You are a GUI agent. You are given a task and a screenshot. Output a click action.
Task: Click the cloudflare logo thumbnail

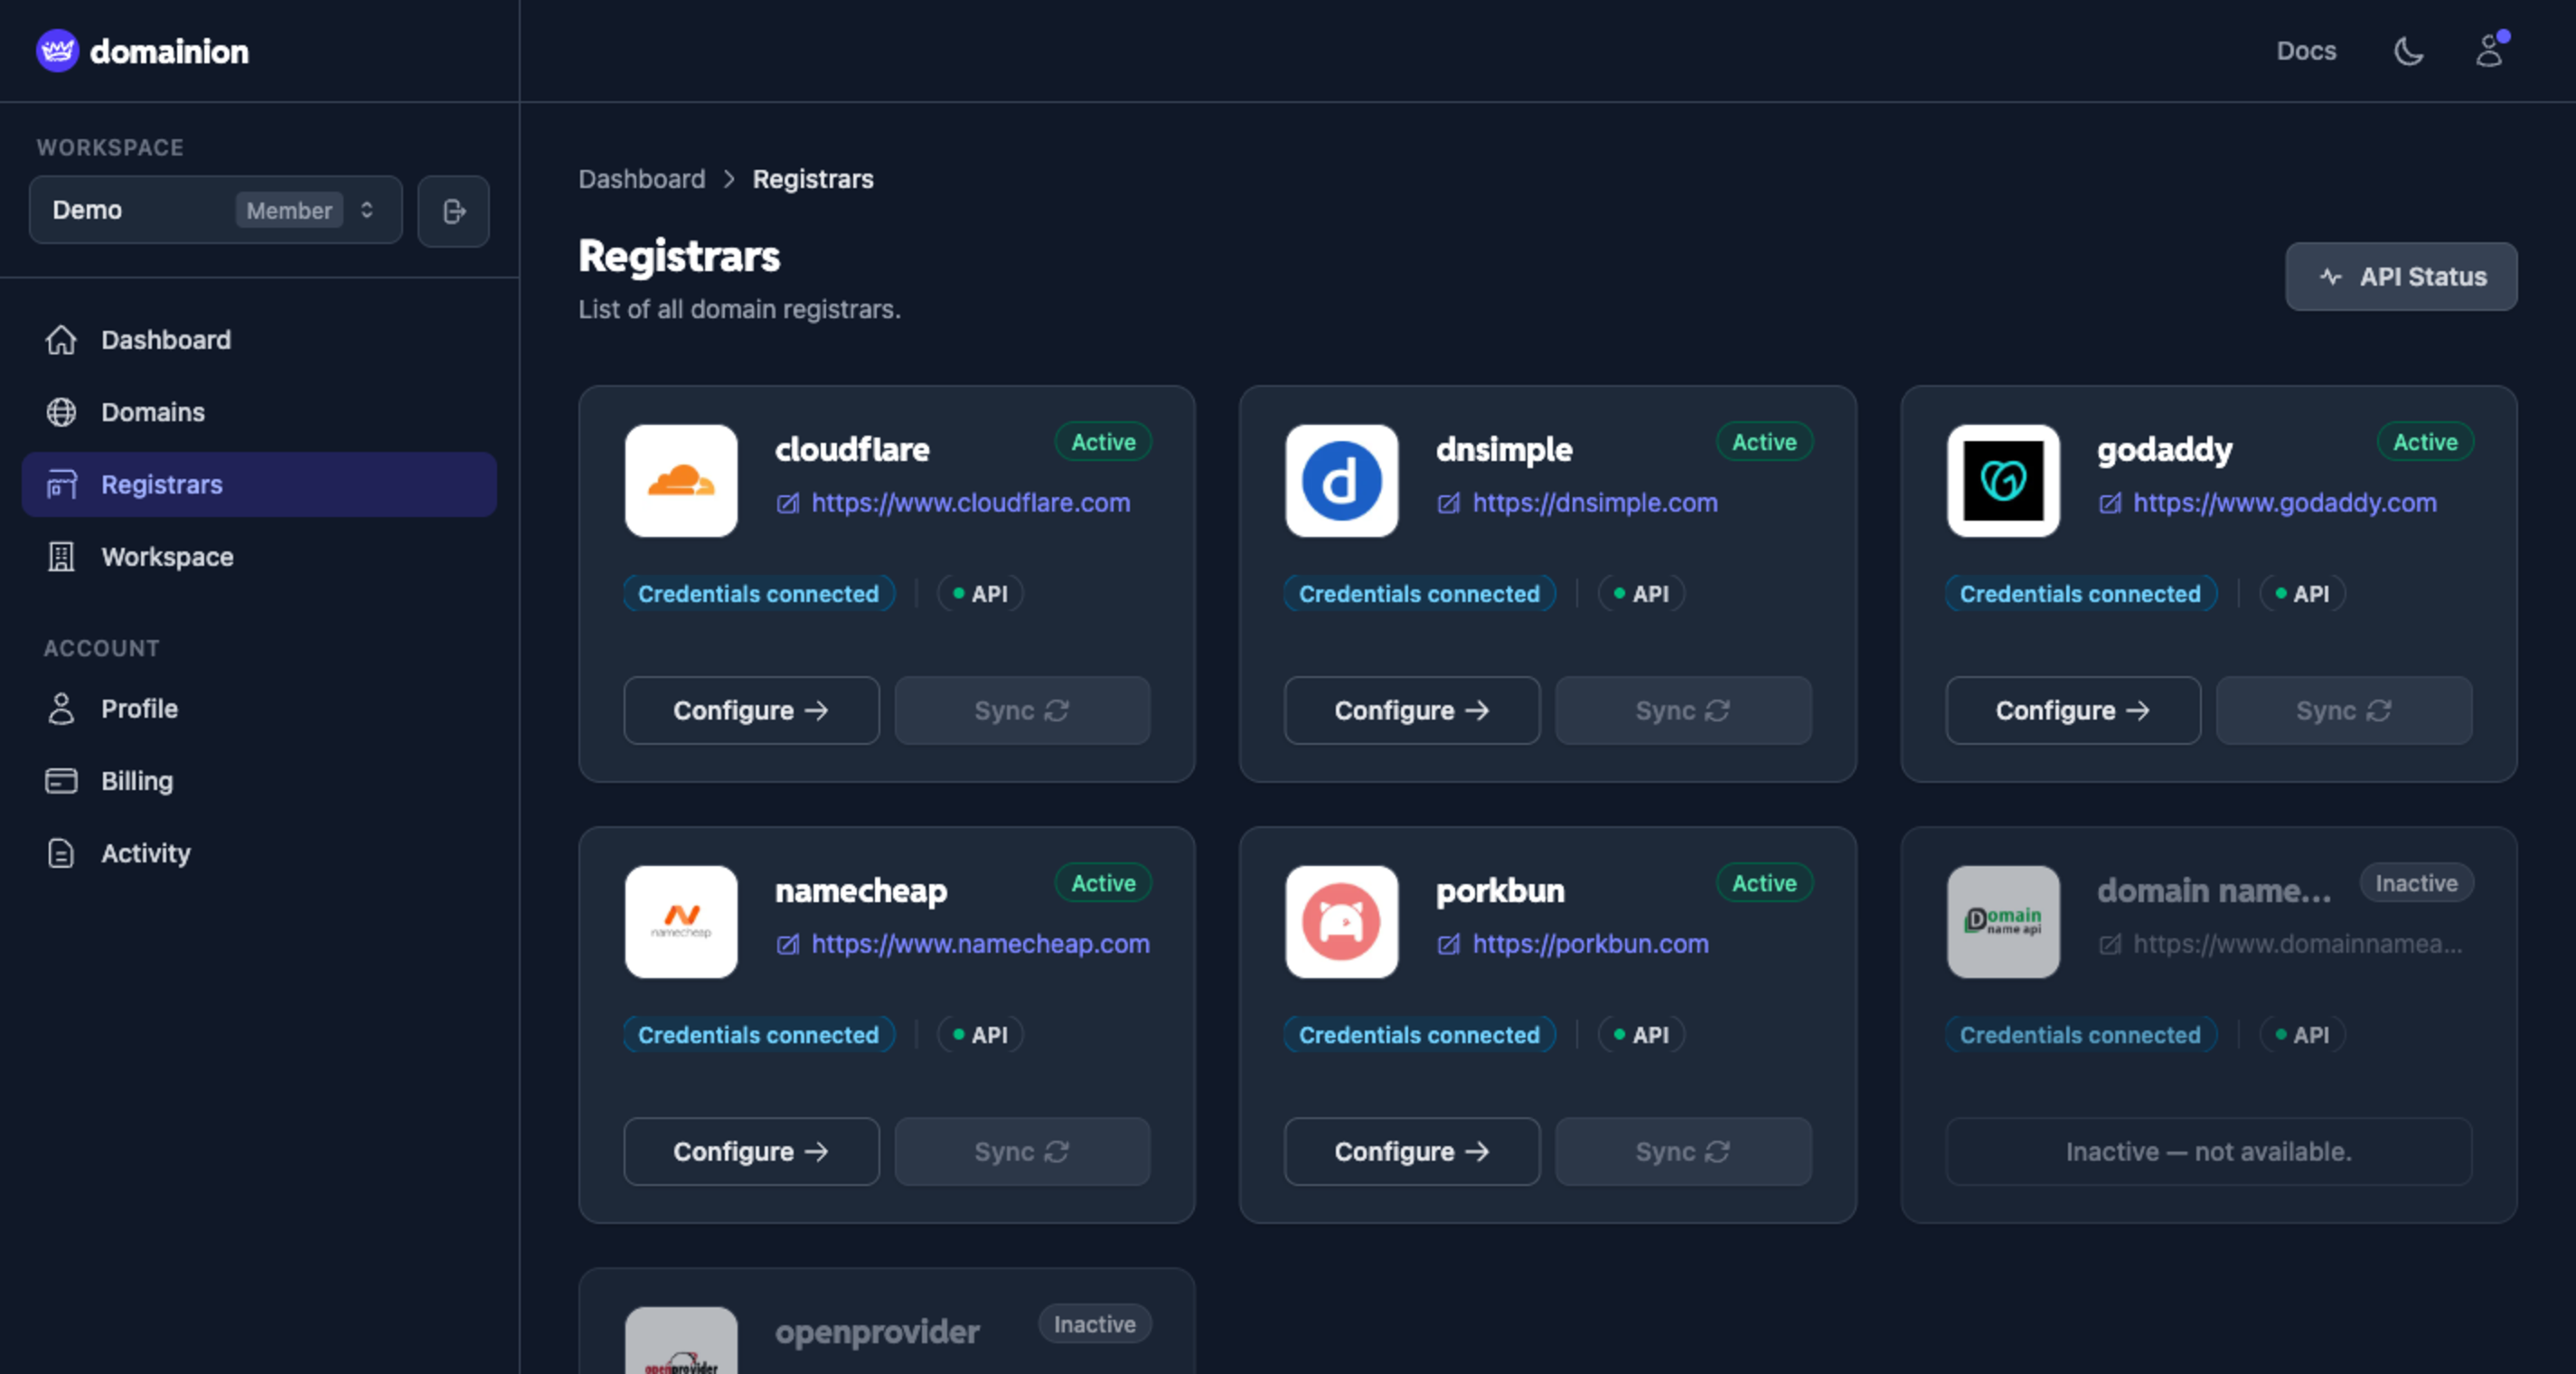point(681,481)
